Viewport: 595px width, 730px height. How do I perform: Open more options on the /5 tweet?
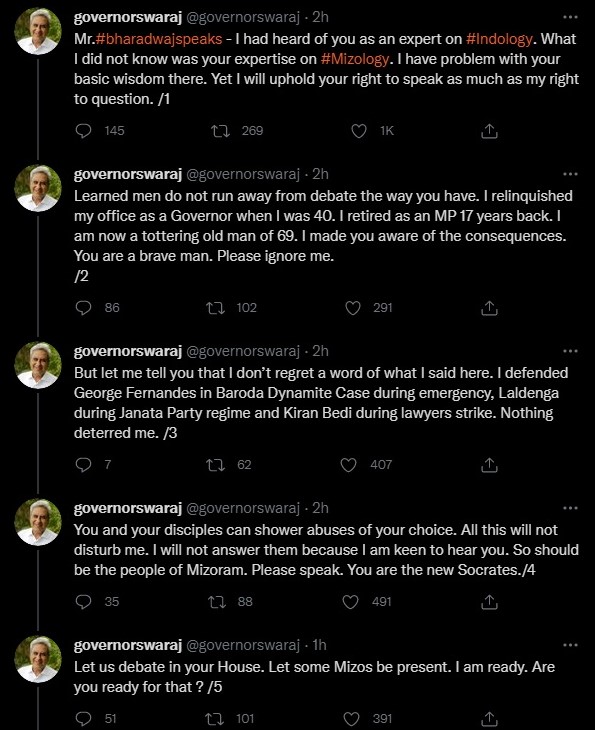570,645
